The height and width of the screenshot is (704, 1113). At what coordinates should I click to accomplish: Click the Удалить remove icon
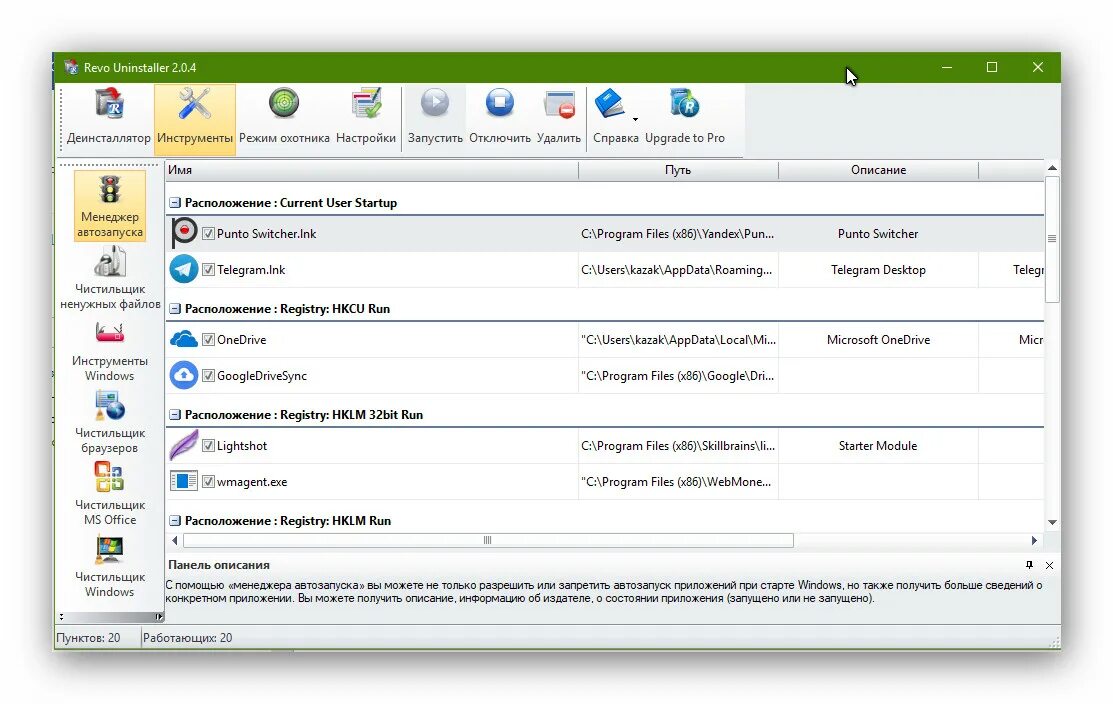point(559,104)
